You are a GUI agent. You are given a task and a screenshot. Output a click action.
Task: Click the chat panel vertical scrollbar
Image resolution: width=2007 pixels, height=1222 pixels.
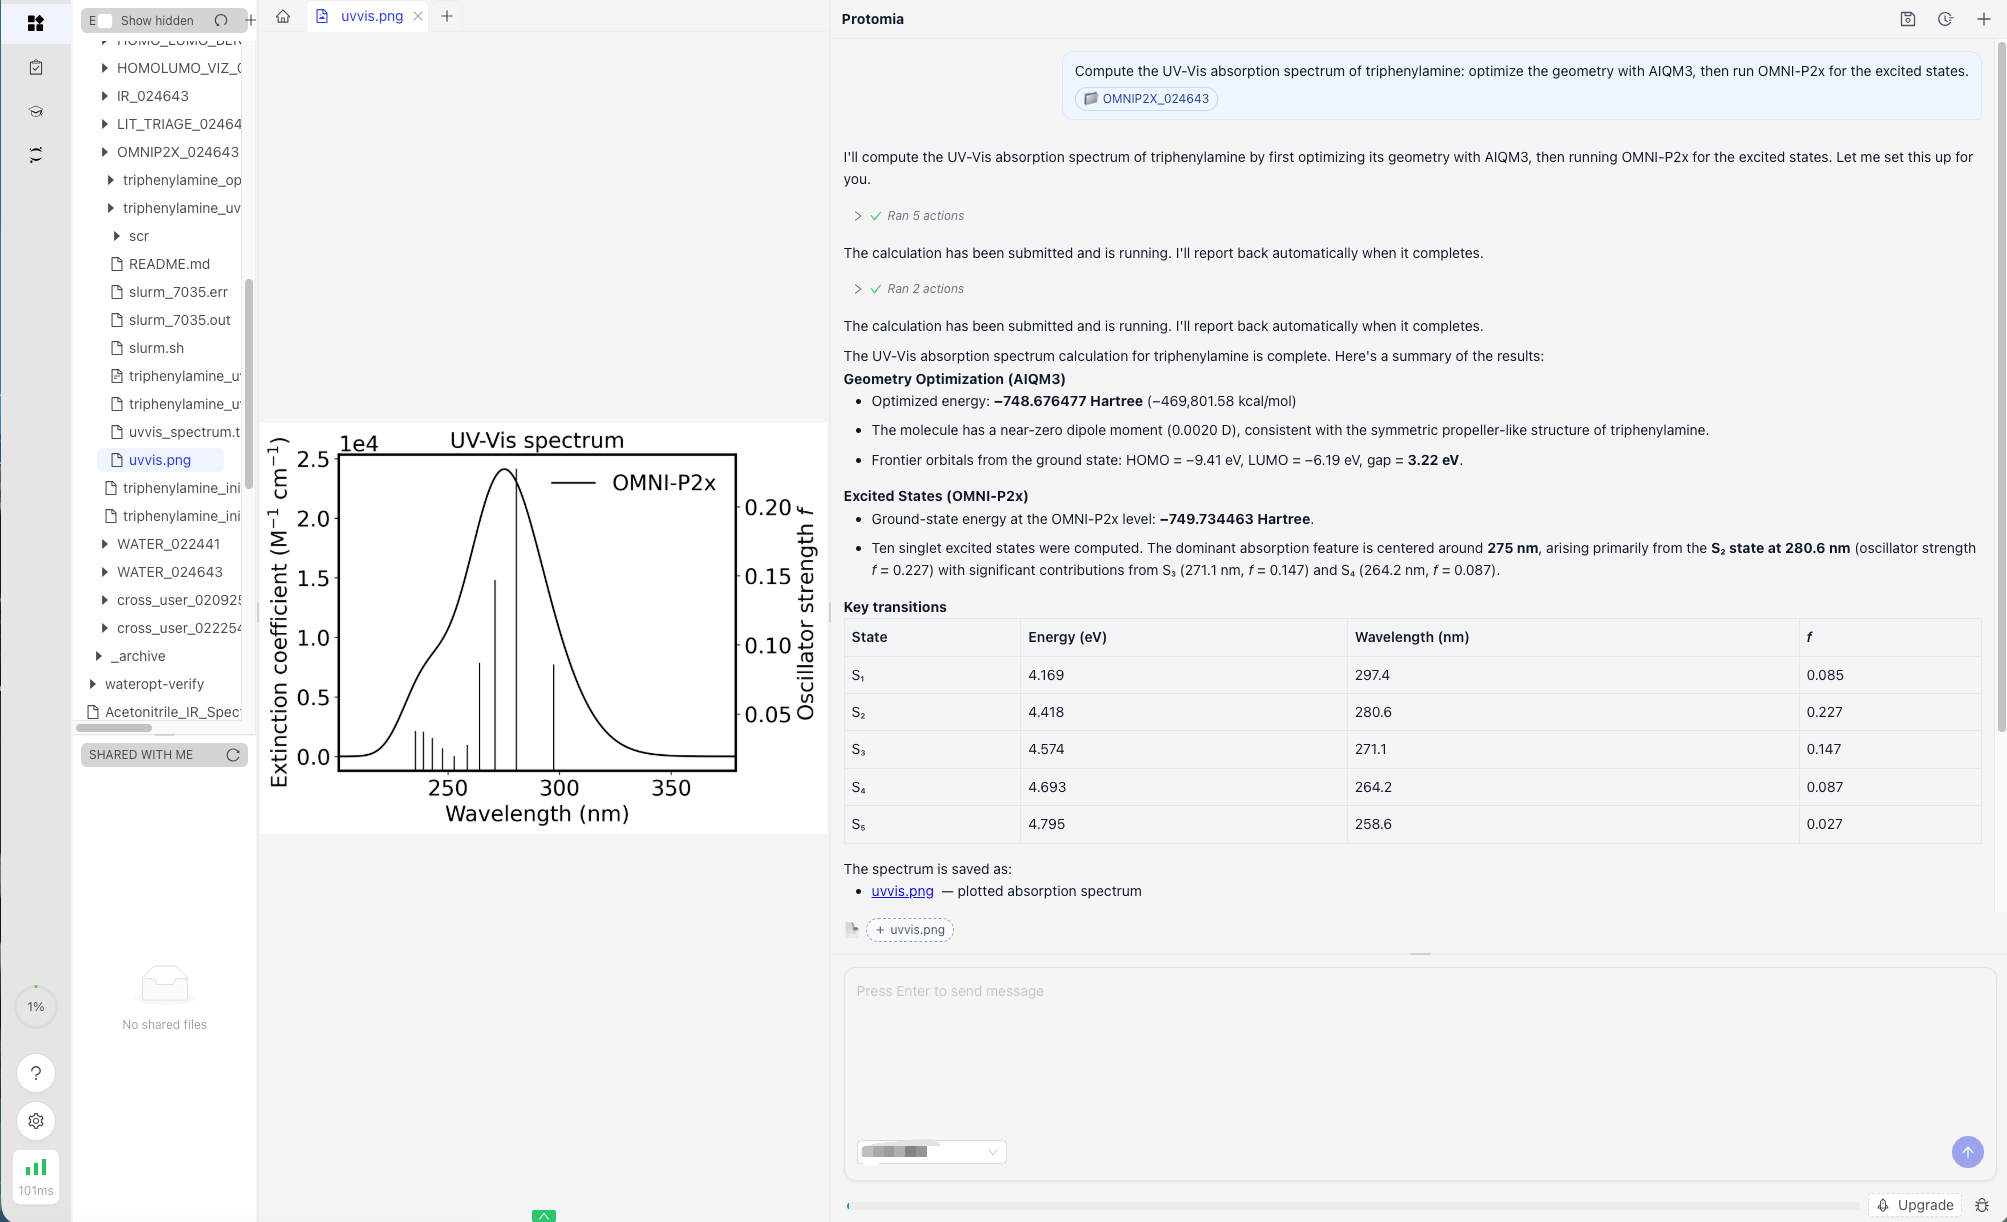pyautogui.click(x=2001, y=387)
